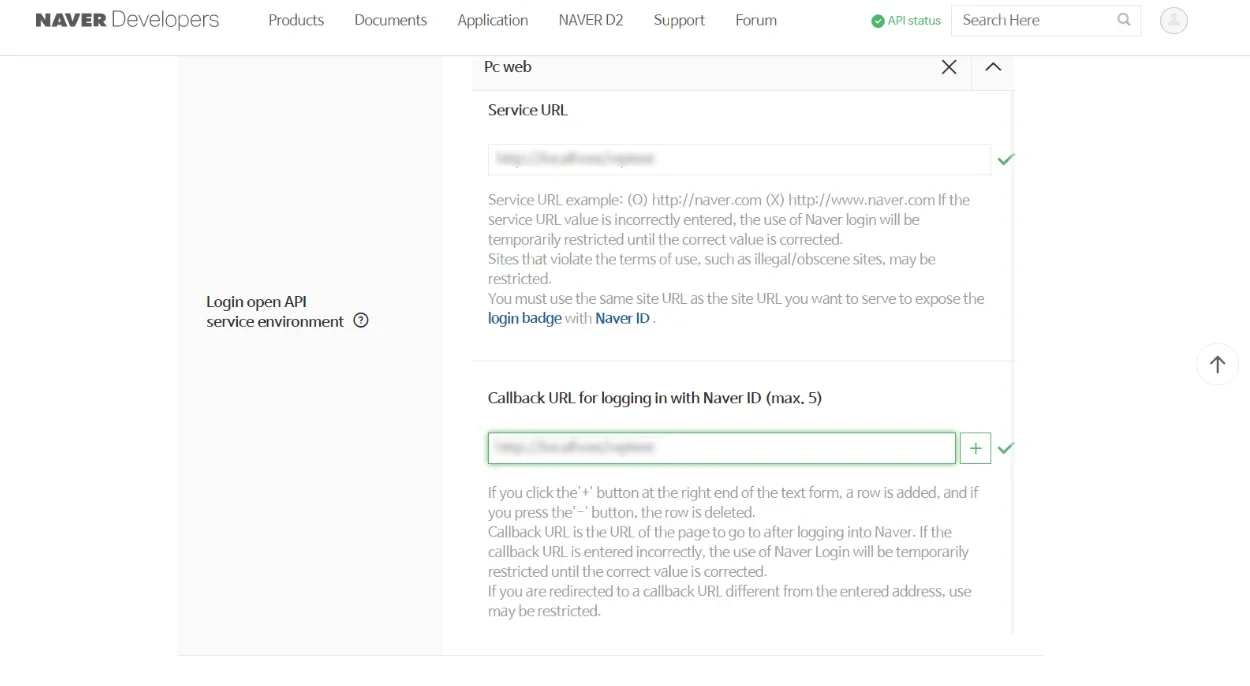Screen dimensions: 1250x686
Task: Open the user profile avatar
Action: [1174, 20]
